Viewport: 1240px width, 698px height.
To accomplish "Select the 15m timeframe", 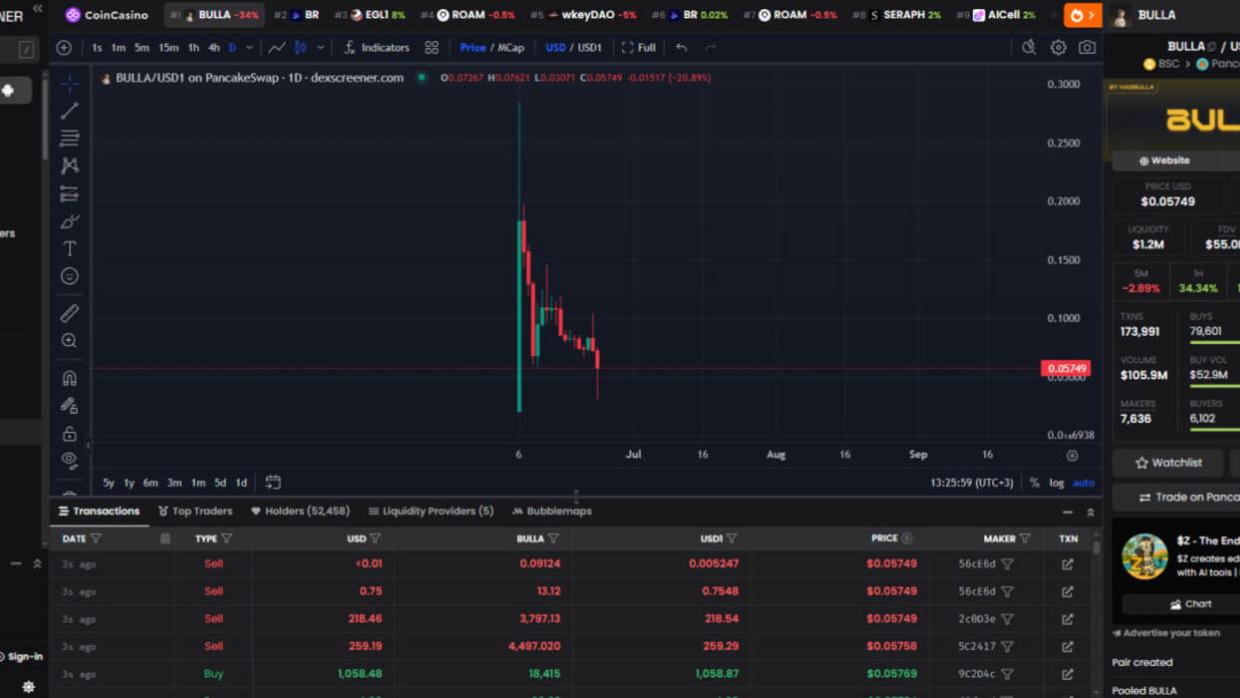I will click(168, 47).
